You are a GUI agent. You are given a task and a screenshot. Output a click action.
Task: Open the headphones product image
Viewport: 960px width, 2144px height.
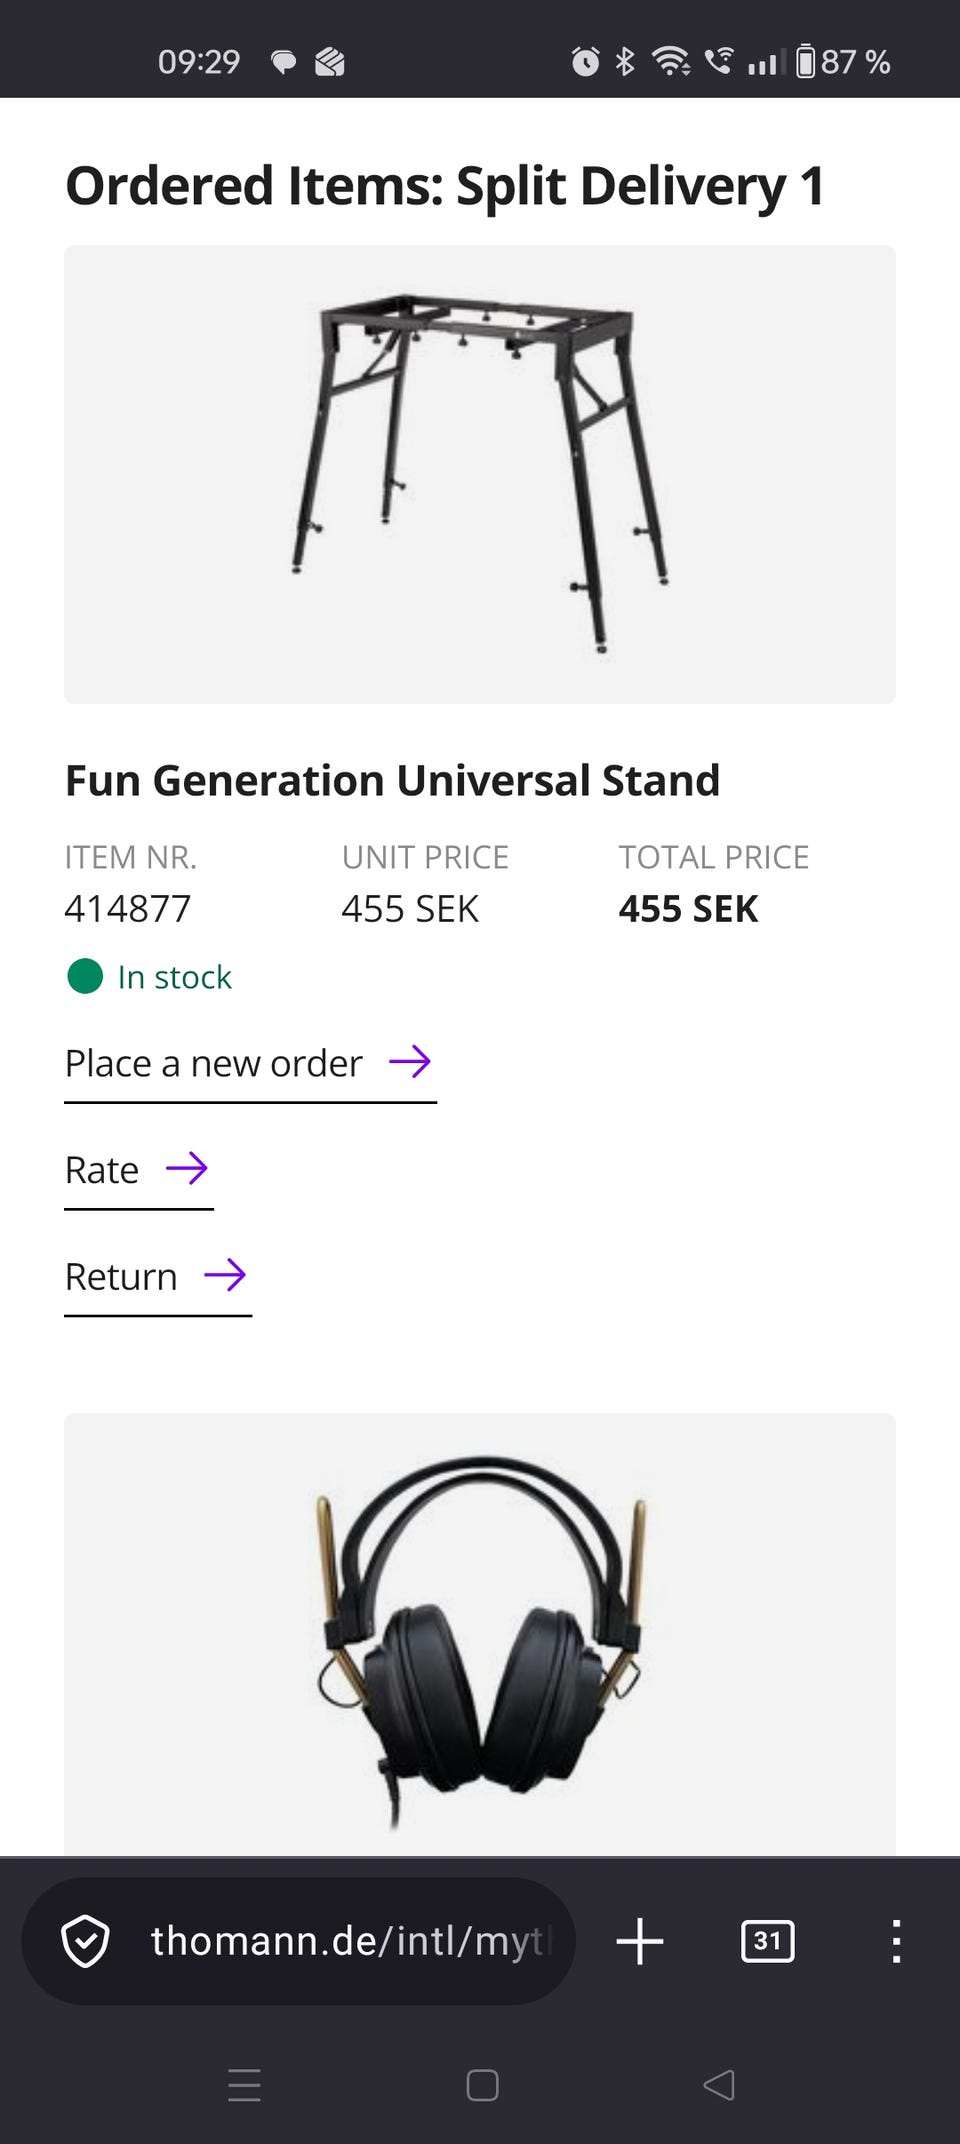pos(480,1634)
